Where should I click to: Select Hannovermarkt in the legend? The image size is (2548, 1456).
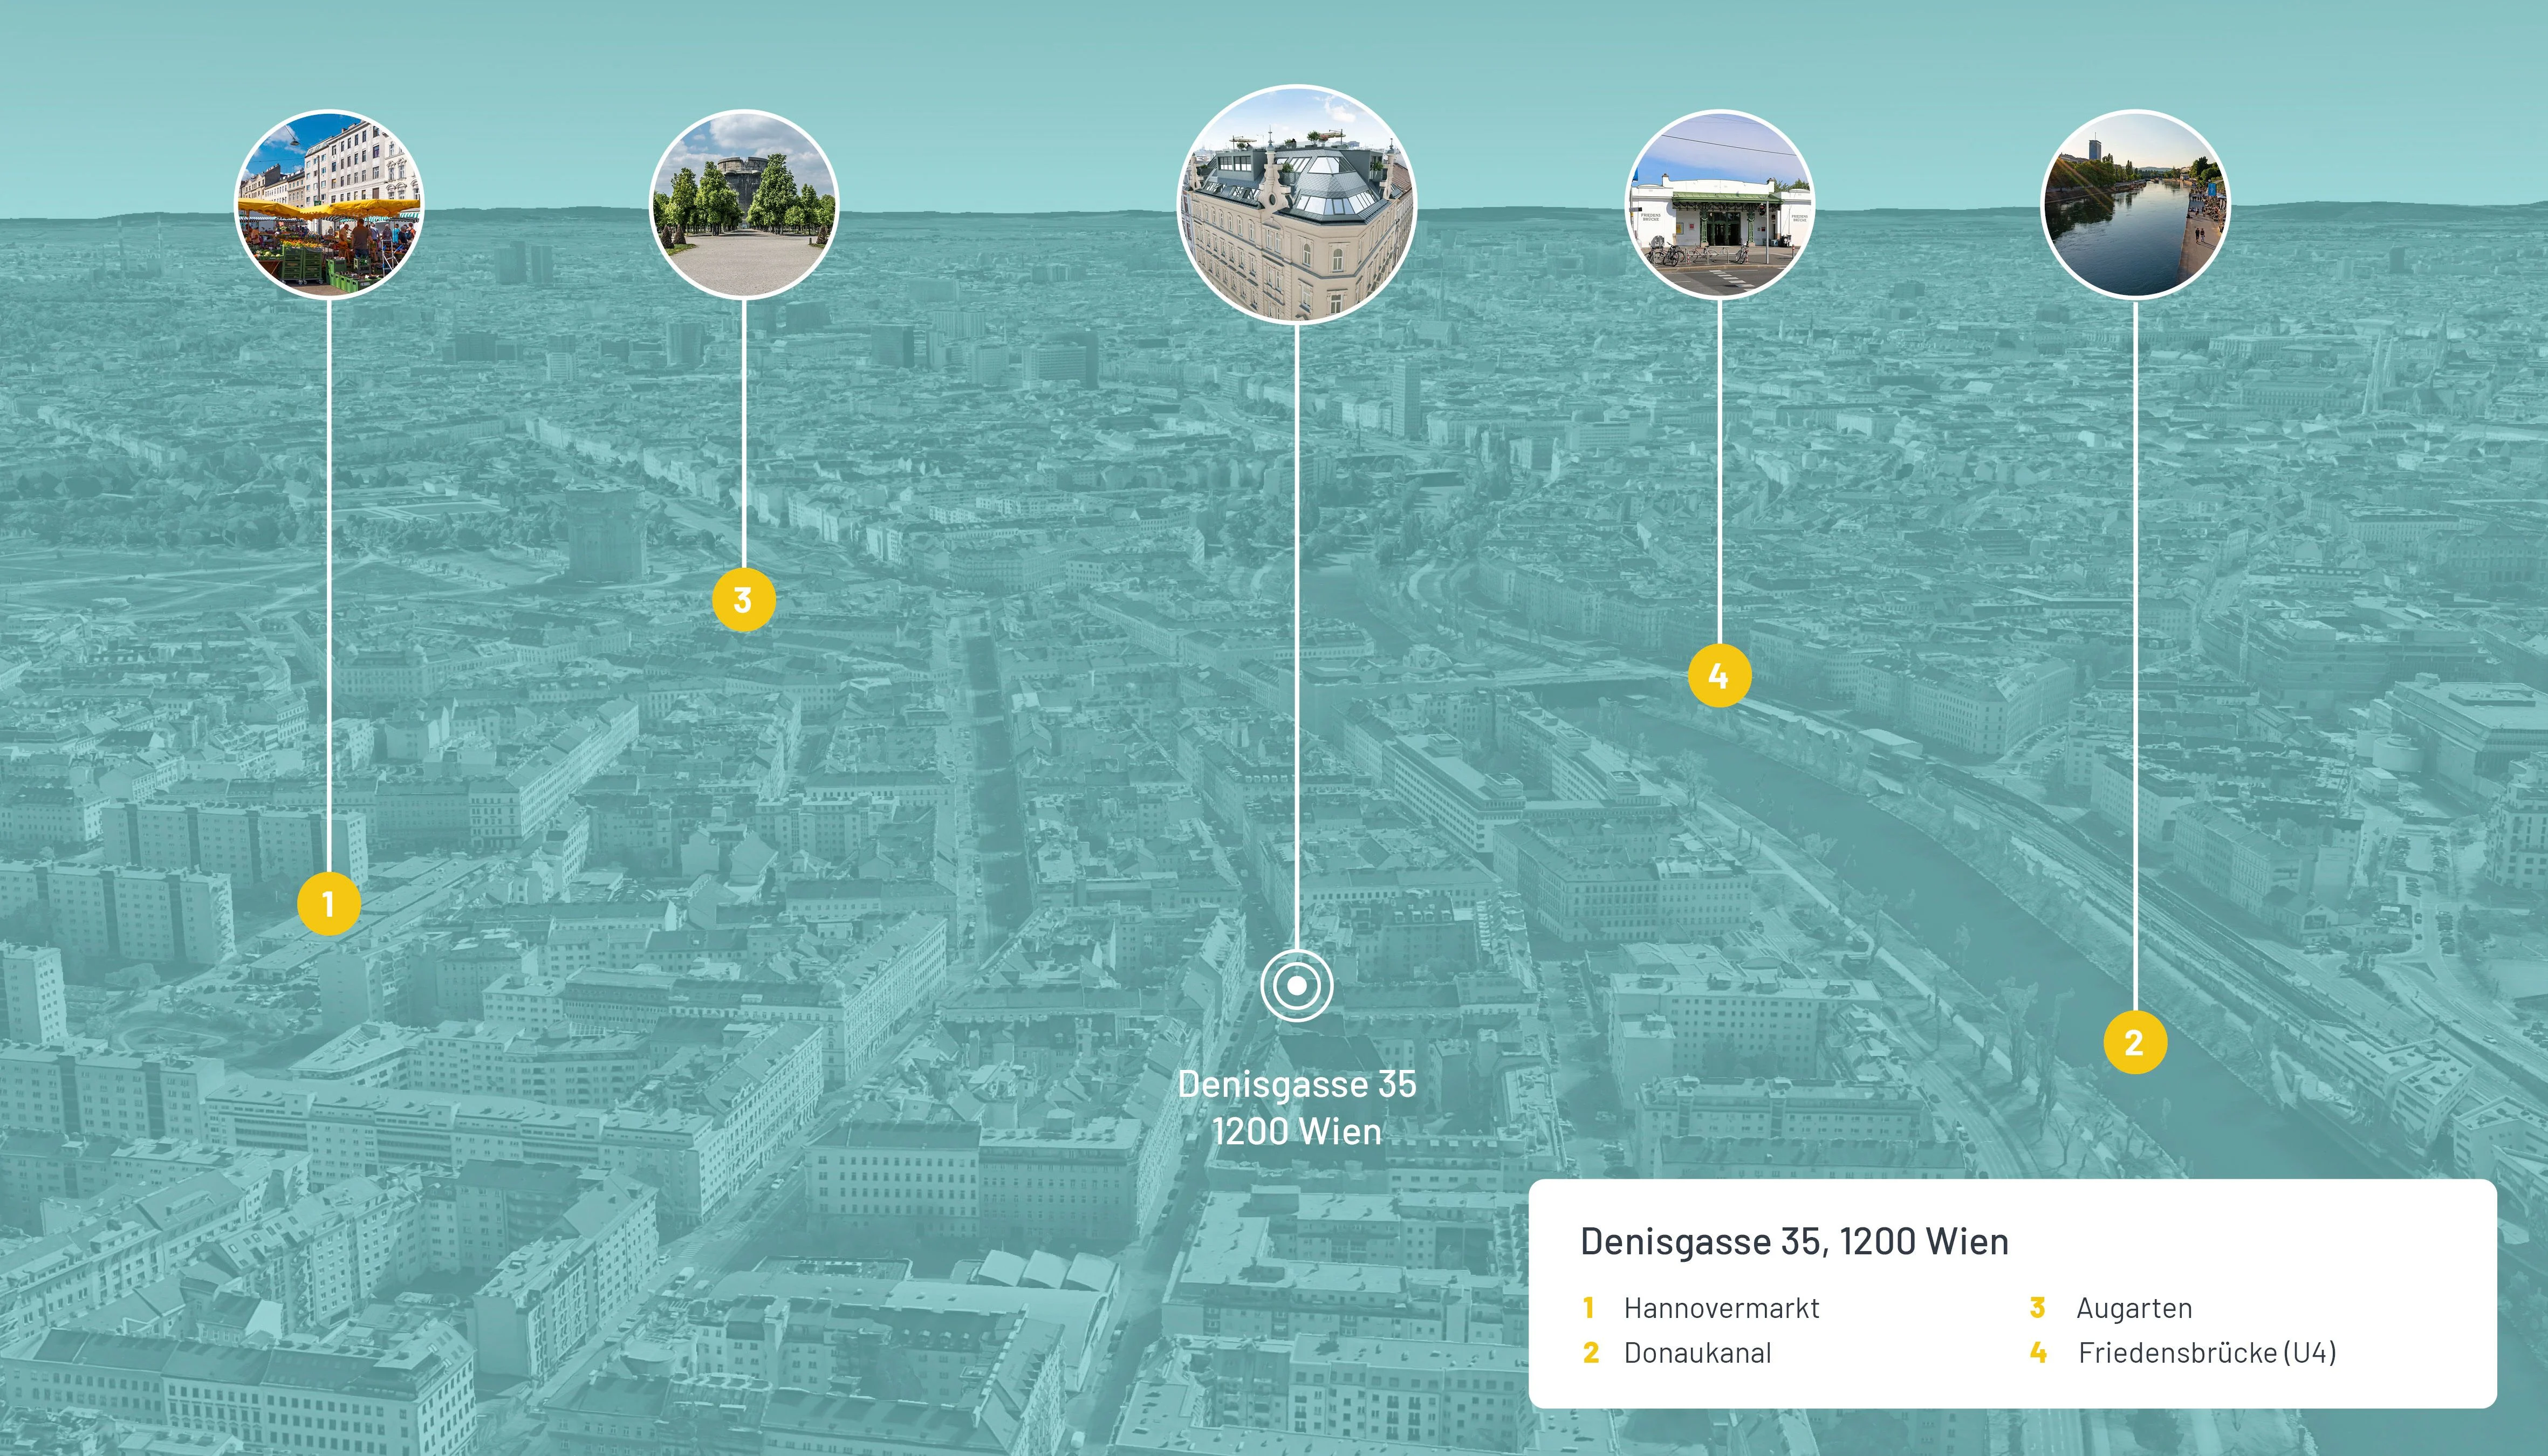[1721, 1308]
